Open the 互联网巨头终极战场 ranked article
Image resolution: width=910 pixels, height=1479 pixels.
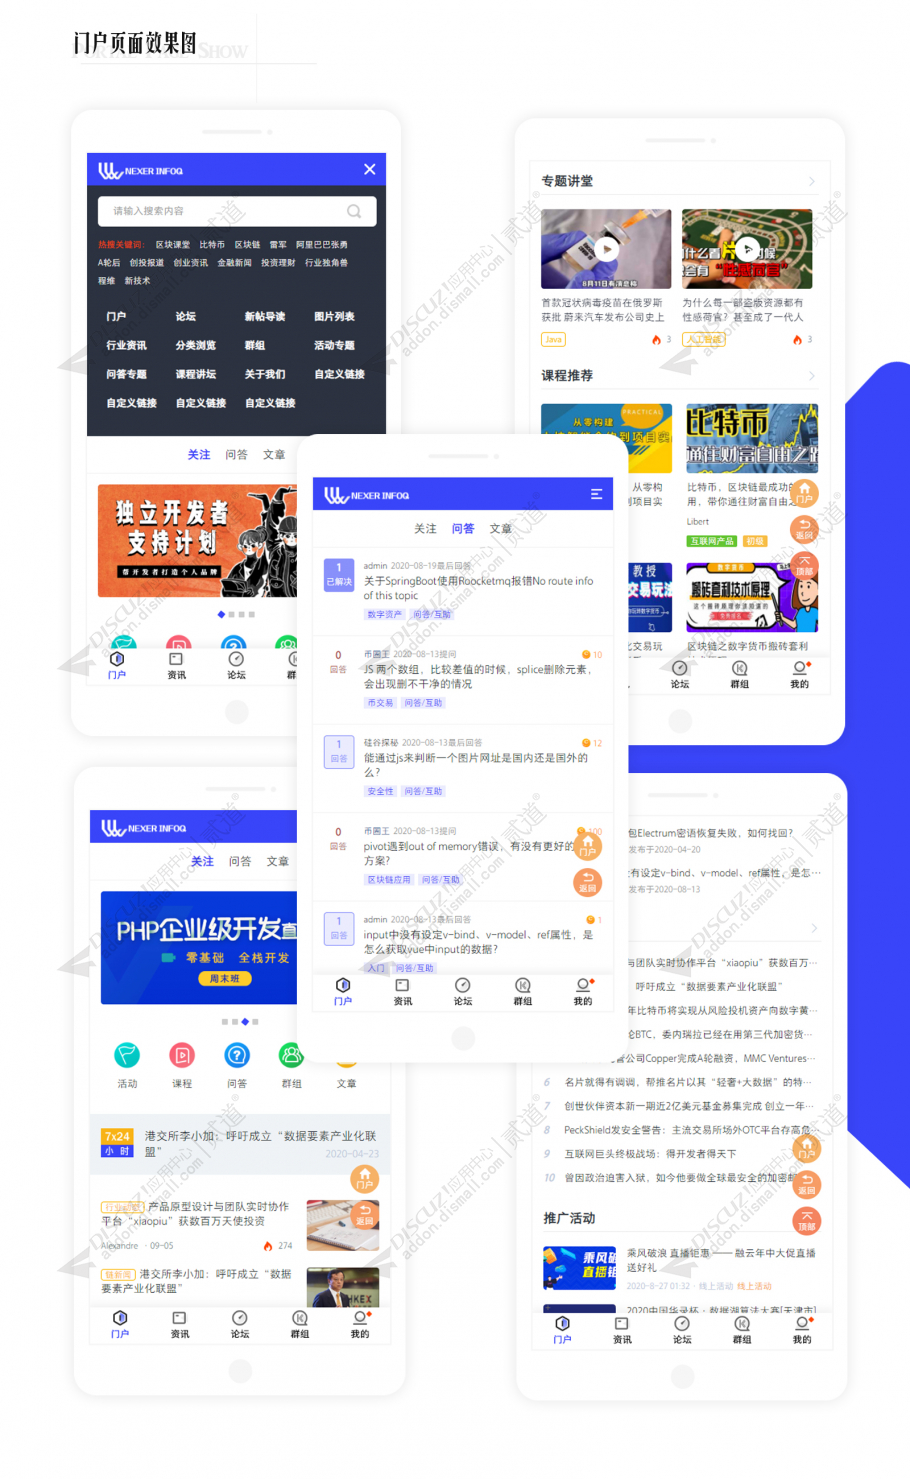point(651,1153)
